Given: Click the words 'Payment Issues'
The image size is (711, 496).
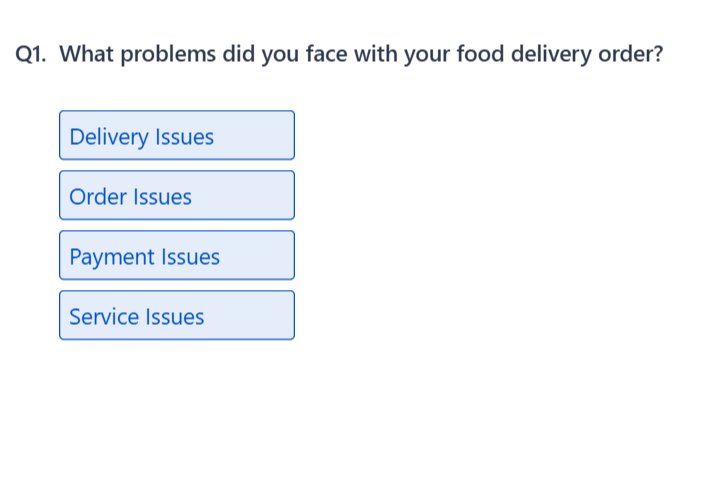Looking at the screenshot, I should pos(144,257).
